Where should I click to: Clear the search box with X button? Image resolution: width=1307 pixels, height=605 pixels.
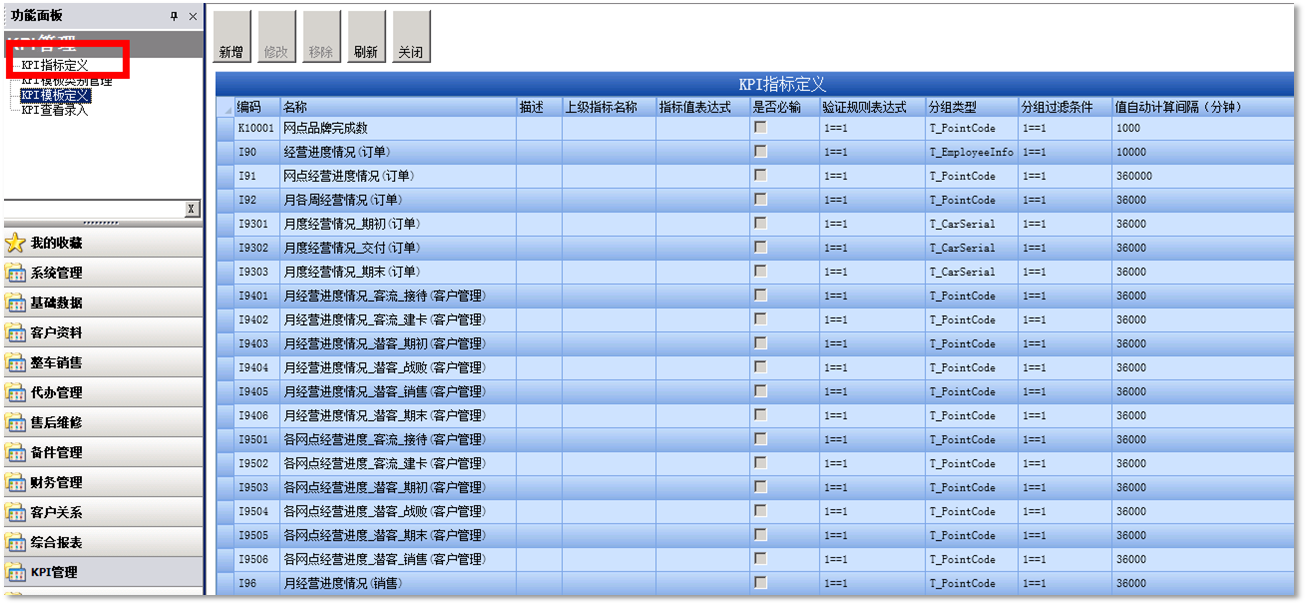(192, 209)
